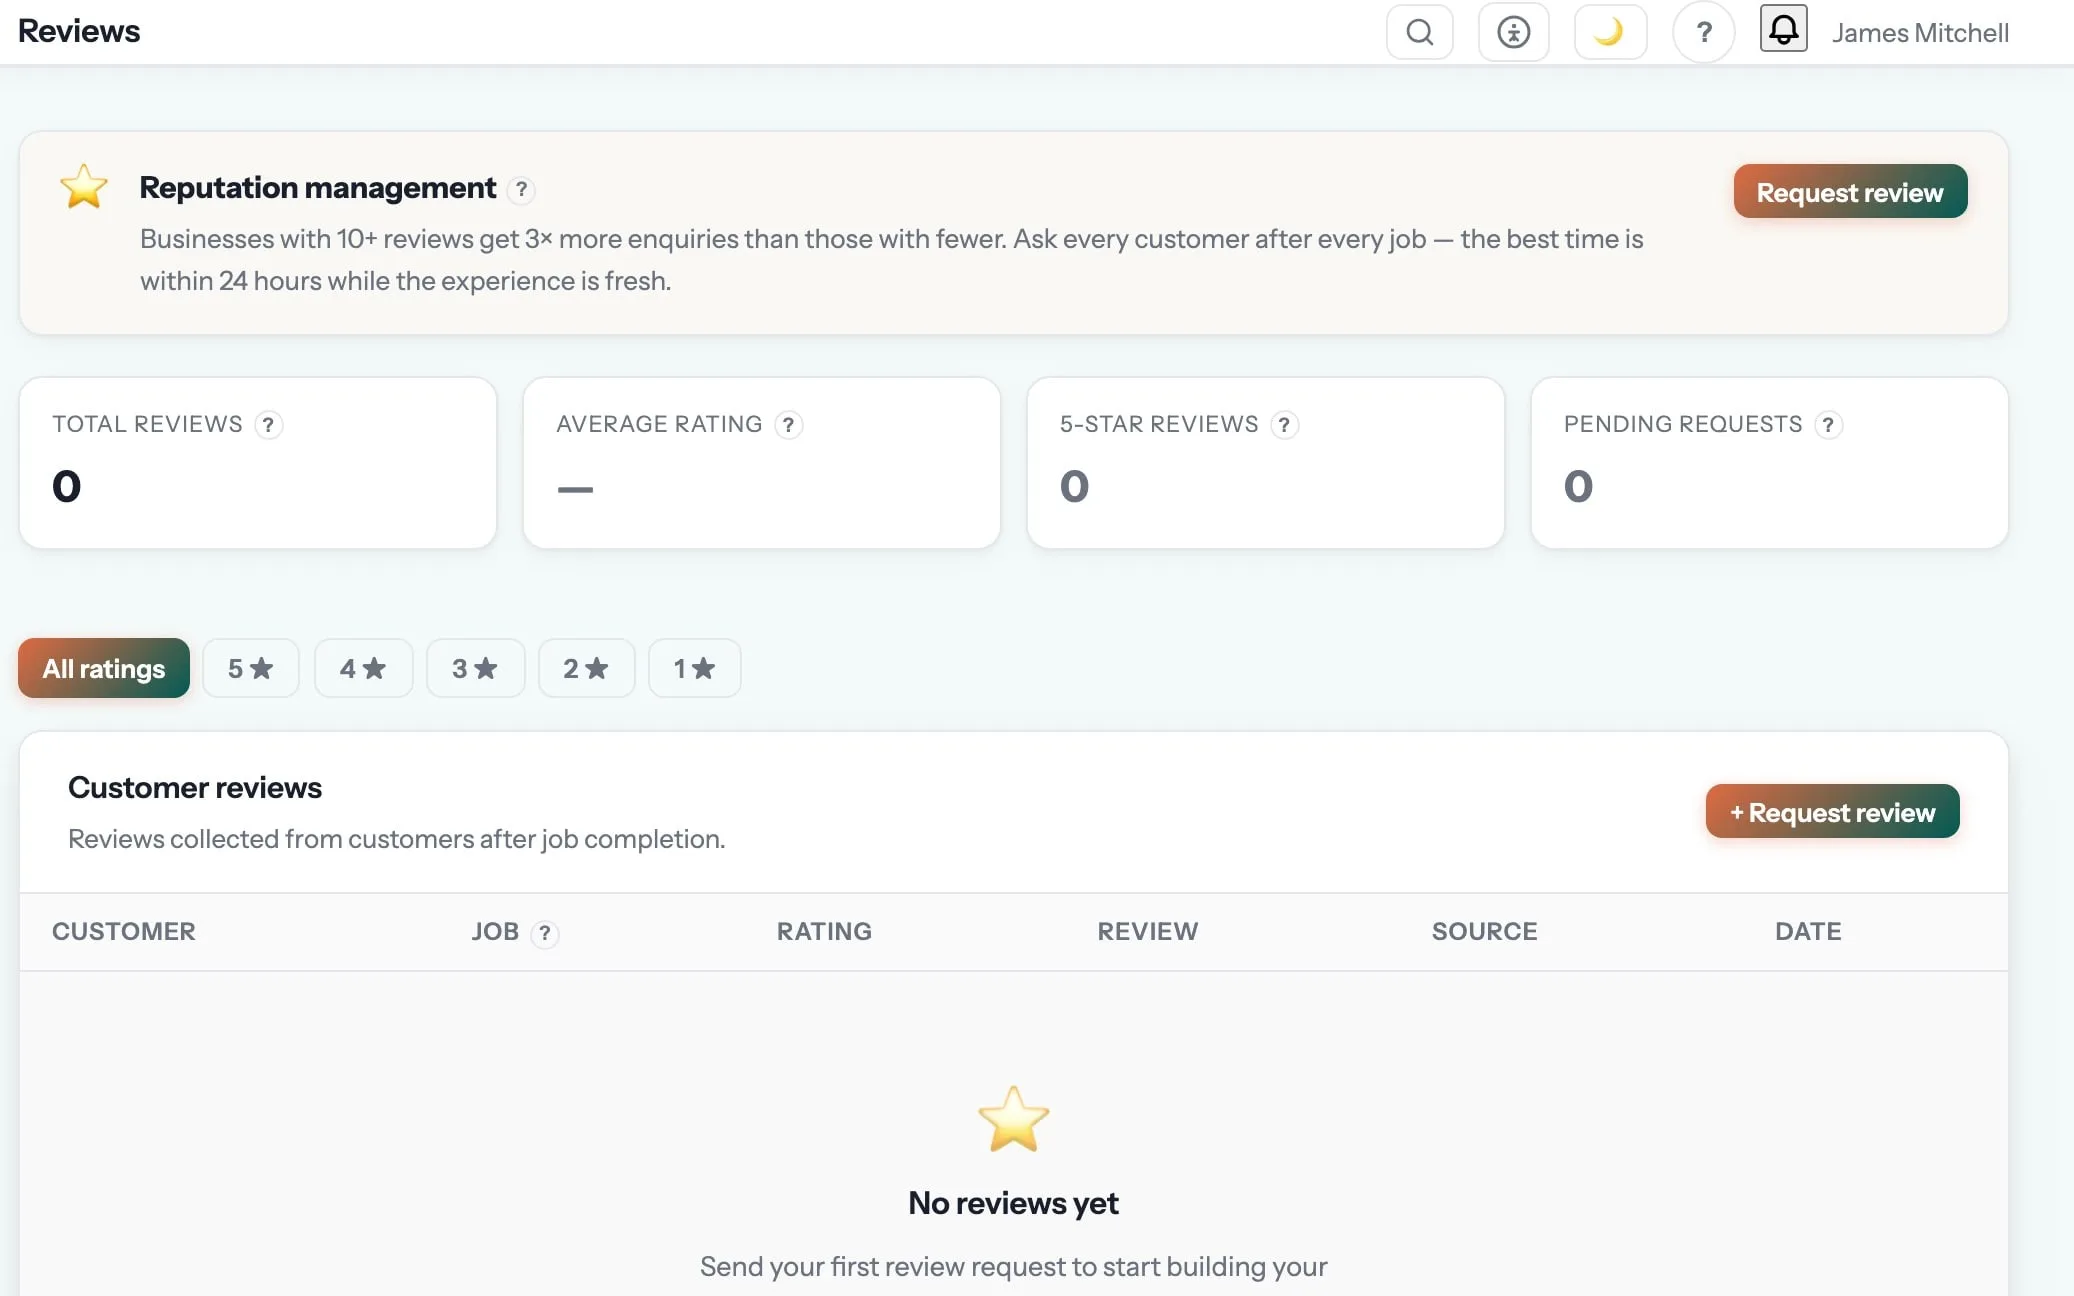Open accessibility options icon
The image size is (2074, 1296).
tap(1513, 32)
